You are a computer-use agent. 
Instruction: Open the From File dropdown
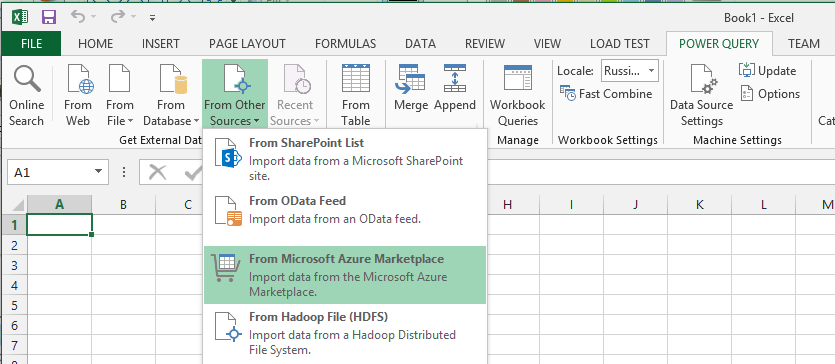tap(119, 96)
